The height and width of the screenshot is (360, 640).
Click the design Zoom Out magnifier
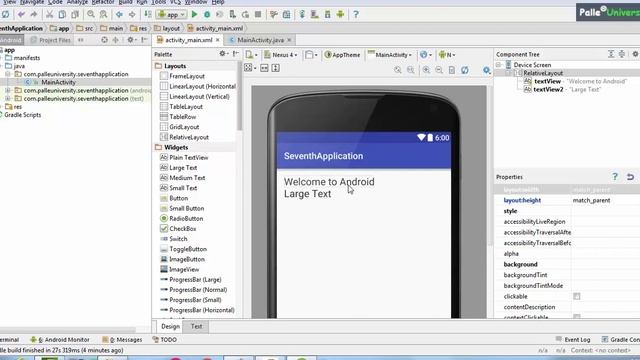point(439,70)
